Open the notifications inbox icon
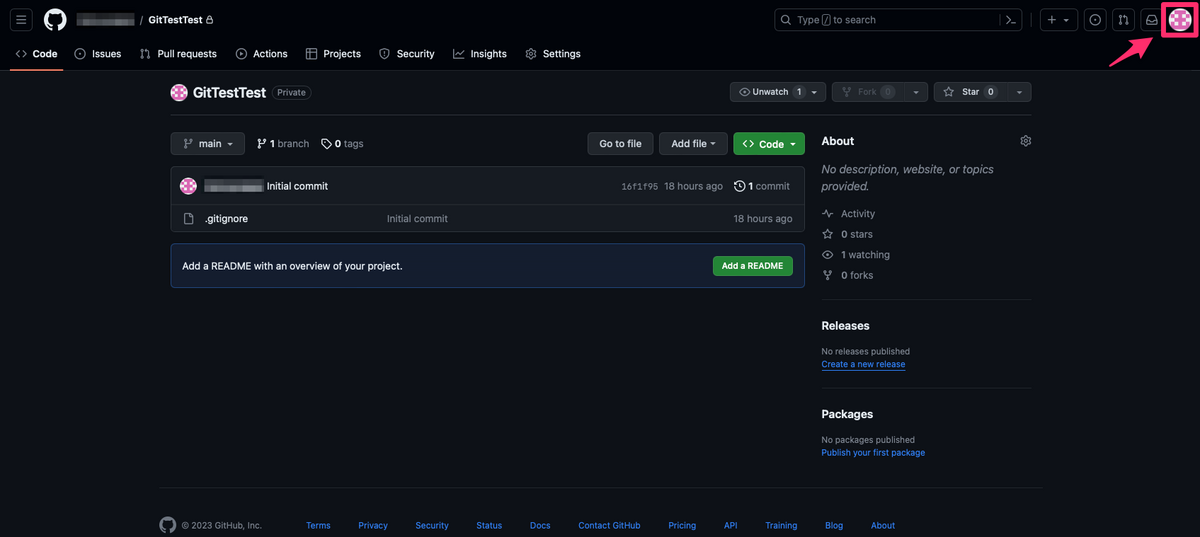The height and width of the screenshot is (537, 1200). point(1152,20)
